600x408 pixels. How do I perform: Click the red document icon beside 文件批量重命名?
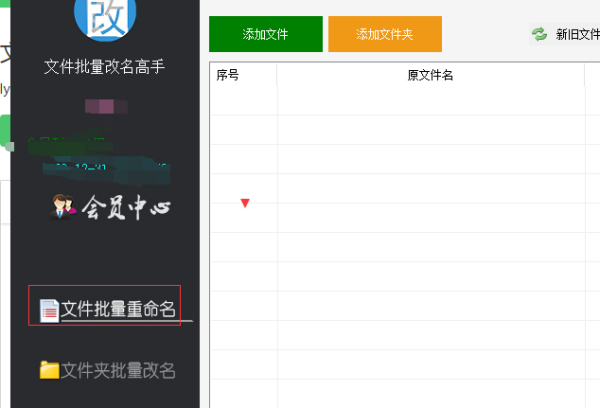49,310
